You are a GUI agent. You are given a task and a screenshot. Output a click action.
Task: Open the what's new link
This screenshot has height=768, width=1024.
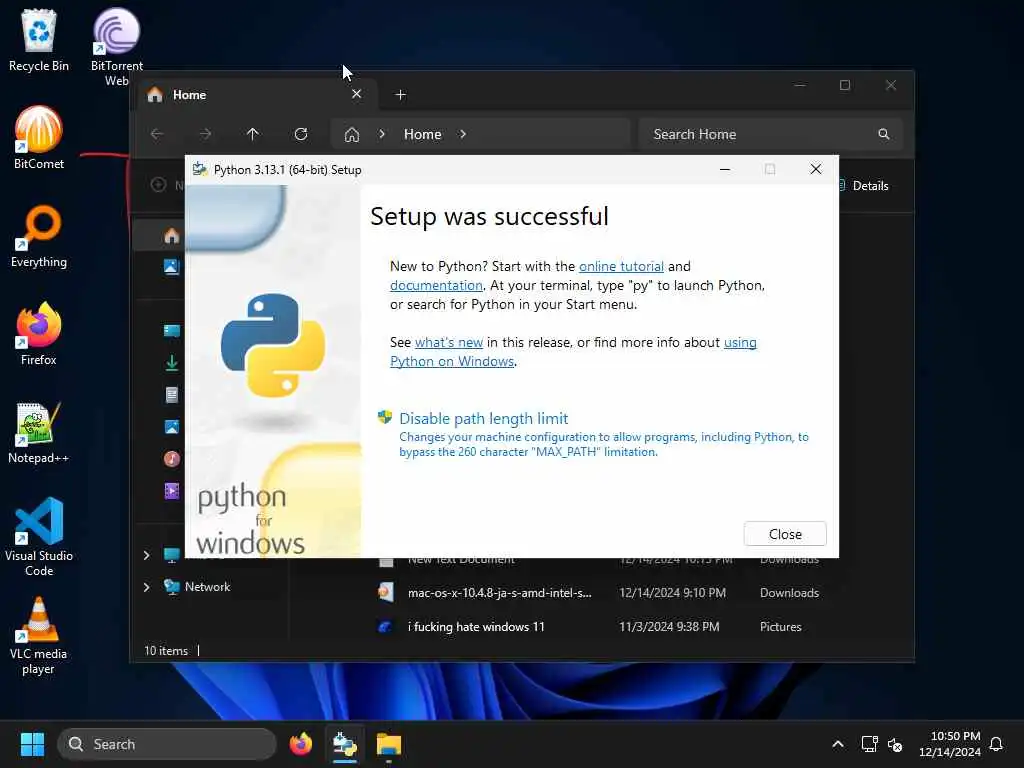[449, 342]
